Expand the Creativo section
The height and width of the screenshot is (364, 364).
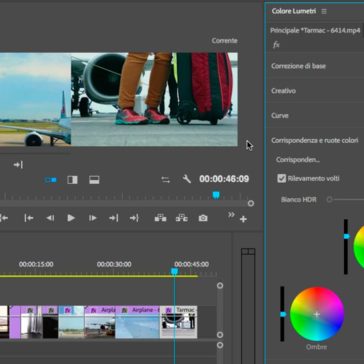coord(283,91)
